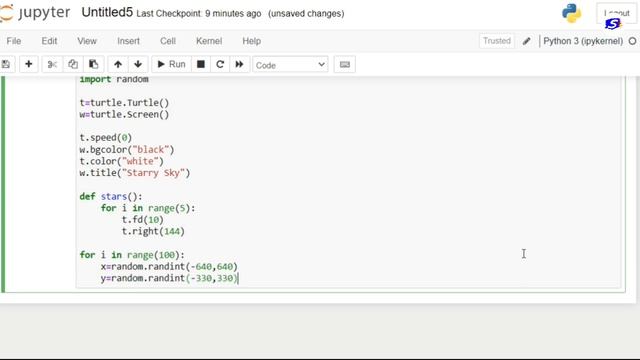
Task: Click the for i in range(5): line
Action: (x=148, y=208)
